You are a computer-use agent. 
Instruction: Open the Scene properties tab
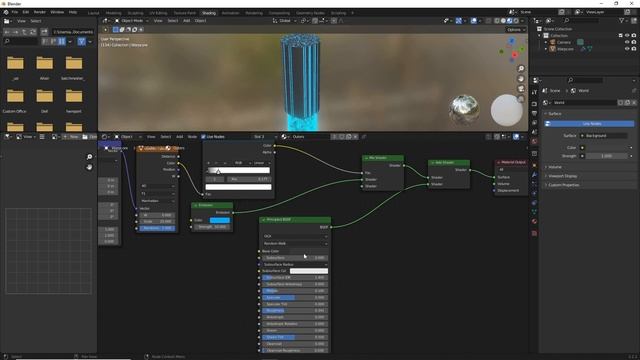(x=534, y=132)
